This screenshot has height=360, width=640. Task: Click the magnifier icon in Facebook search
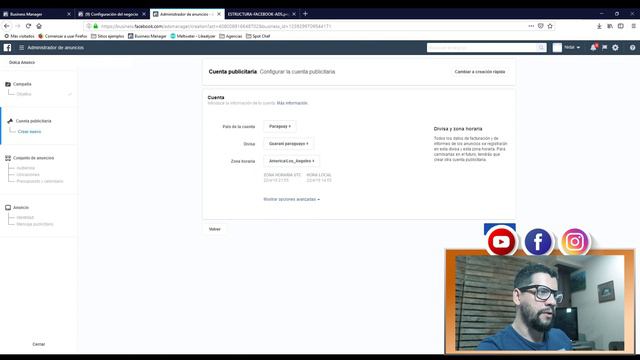click(x=541, y=48)
